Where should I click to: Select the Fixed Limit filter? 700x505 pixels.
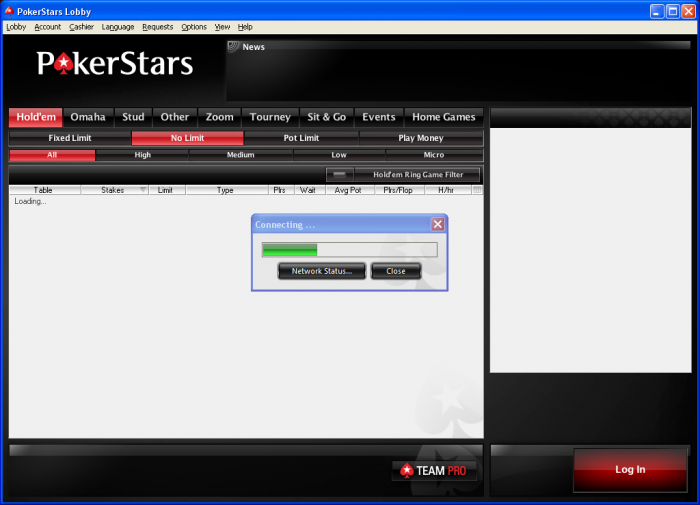tap(70, 138)
